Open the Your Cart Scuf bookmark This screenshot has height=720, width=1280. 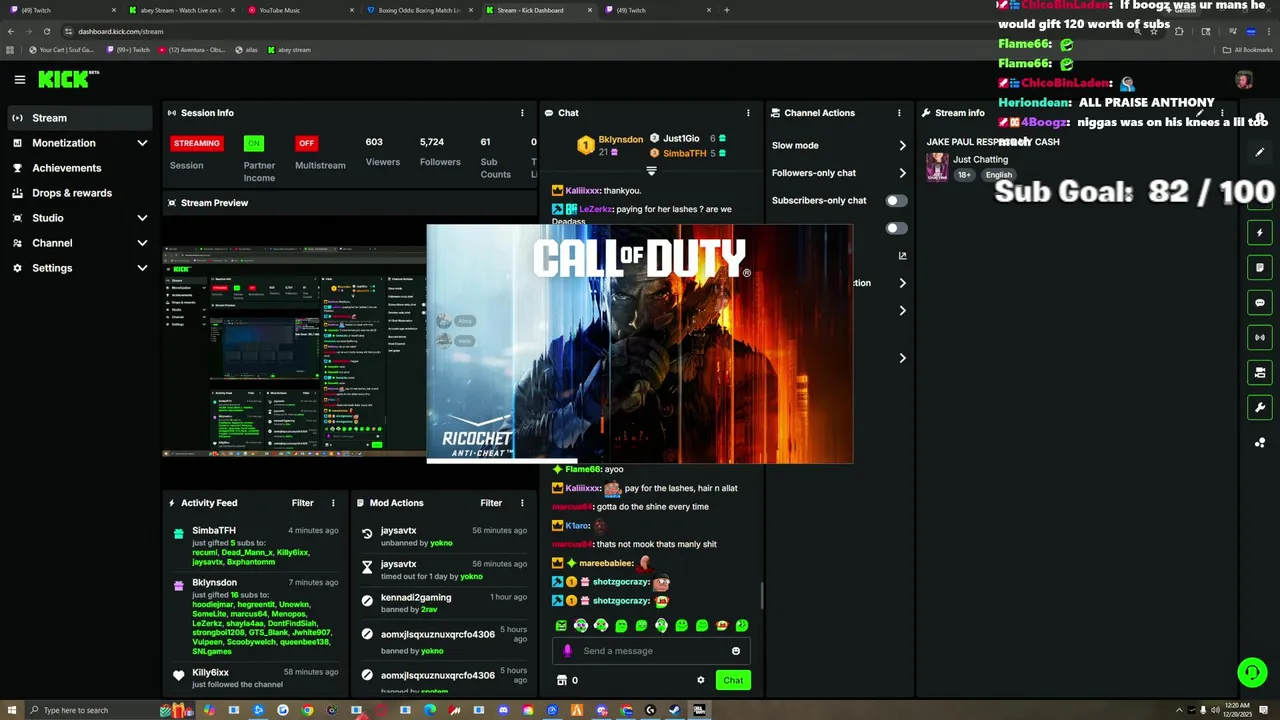point(62,50)
